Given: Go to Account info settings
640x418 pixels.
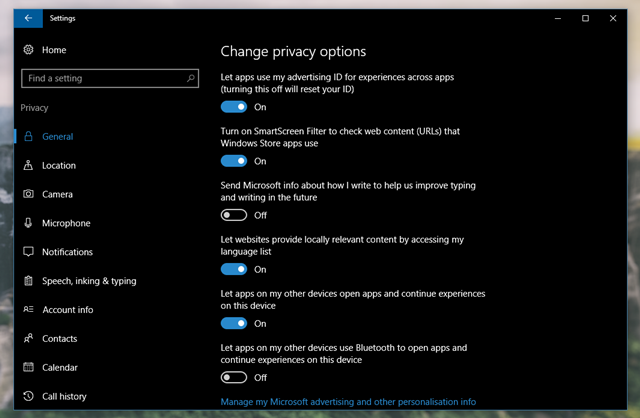Looking at the screenshot, I should pyautogui.click(x=68, y=310).
